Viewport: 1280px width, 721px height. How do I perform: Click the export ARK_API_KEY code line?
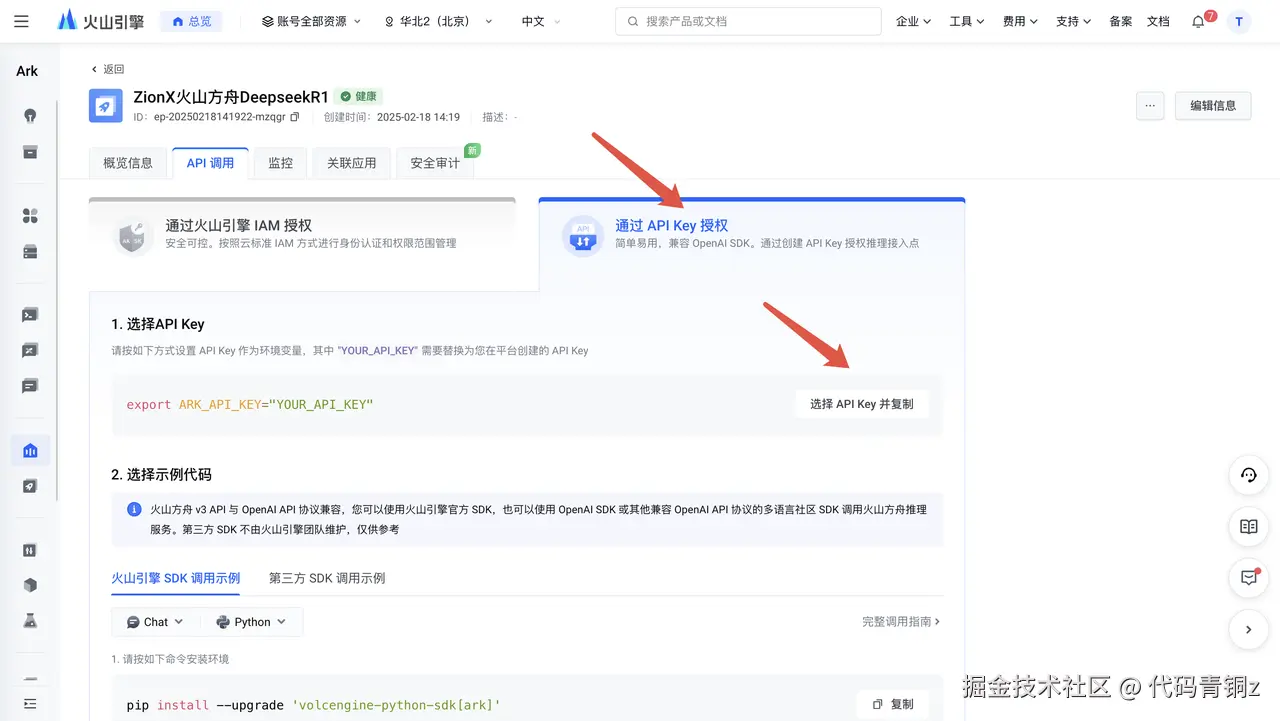[250, 404]
